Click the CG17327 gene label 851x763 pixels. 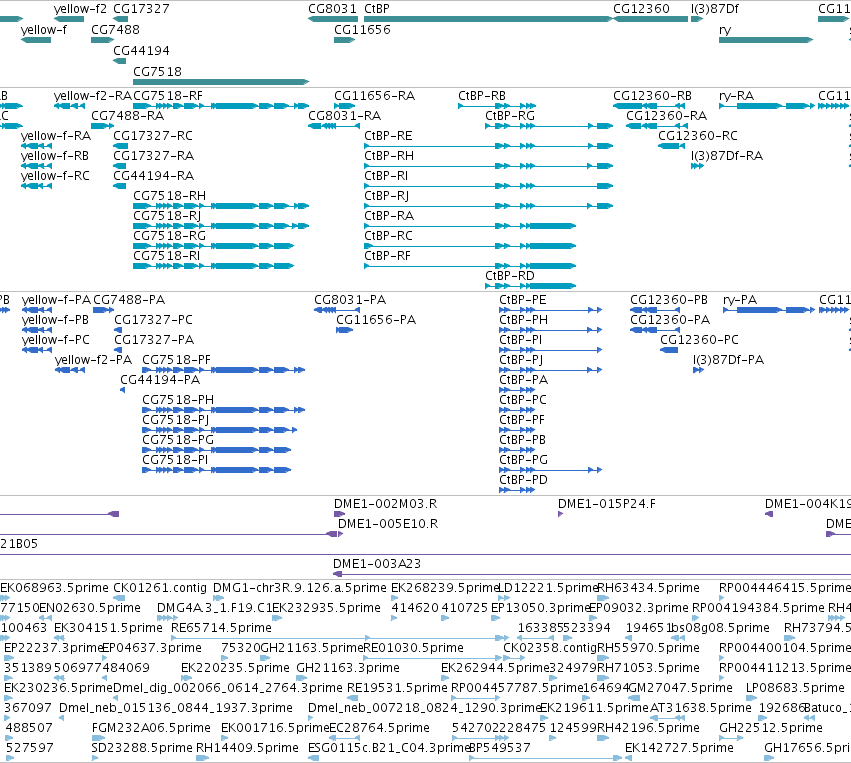coord(141,9)
